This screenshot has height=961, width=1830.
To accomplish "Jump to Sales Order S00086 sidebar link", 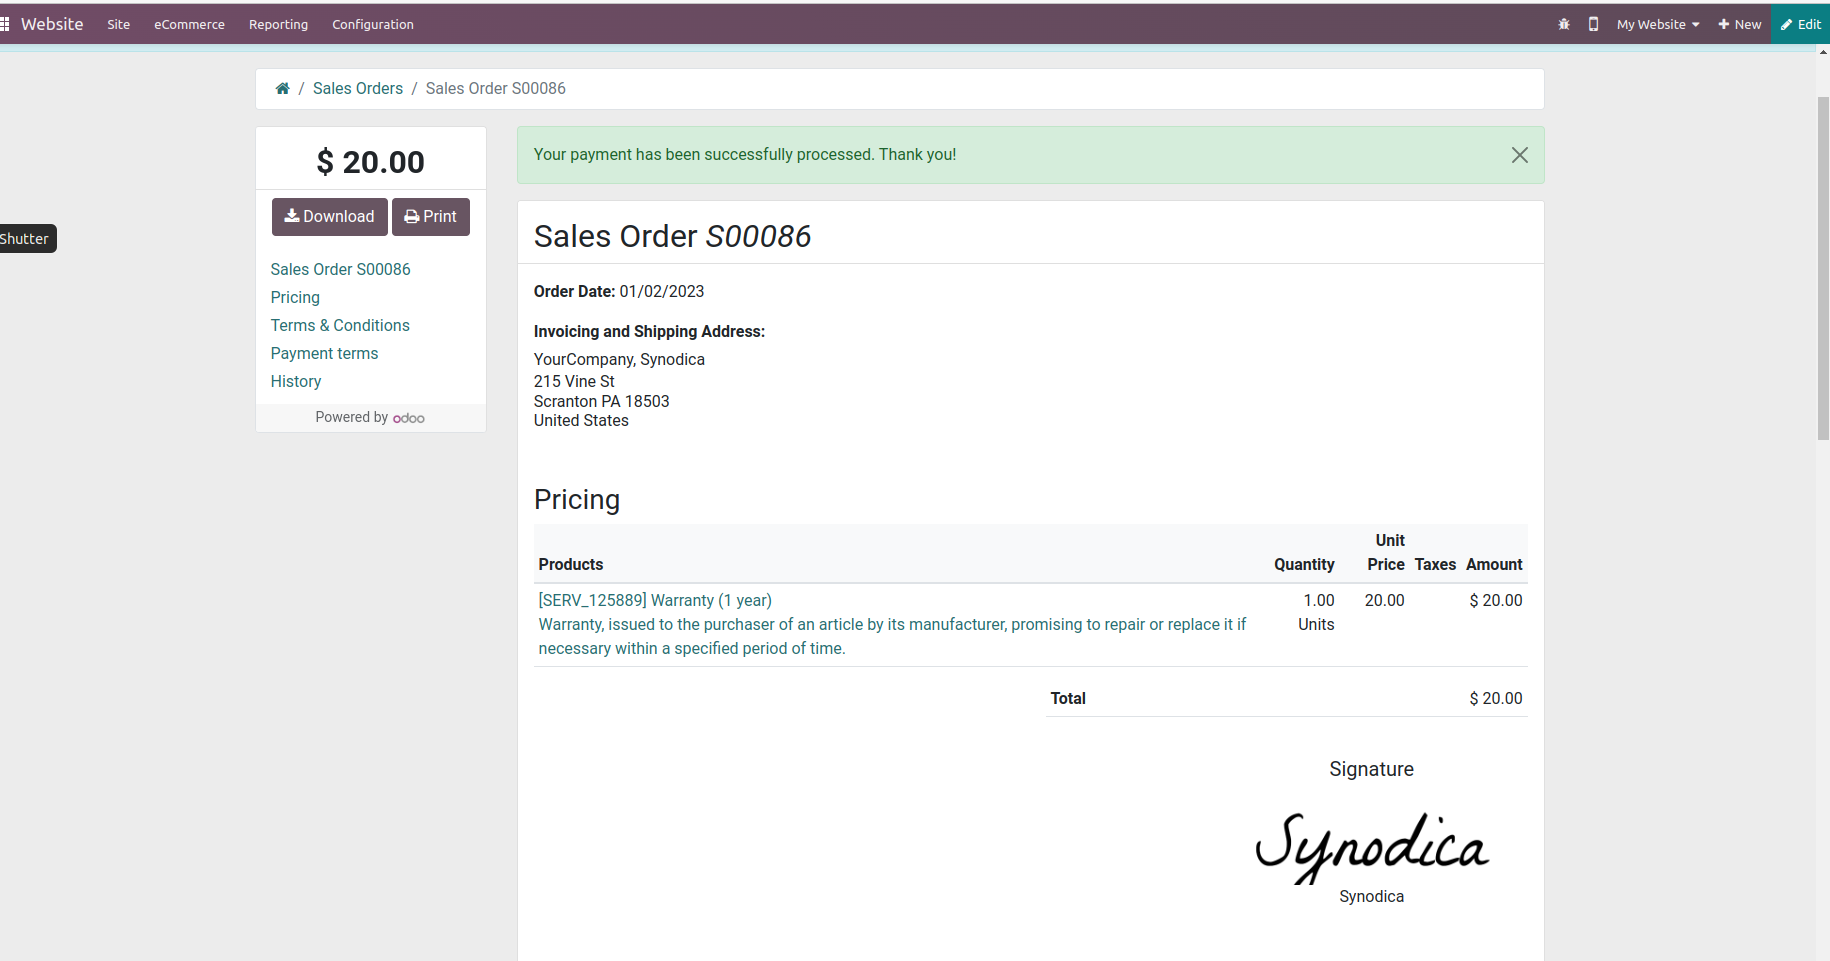I will [340, 269].
